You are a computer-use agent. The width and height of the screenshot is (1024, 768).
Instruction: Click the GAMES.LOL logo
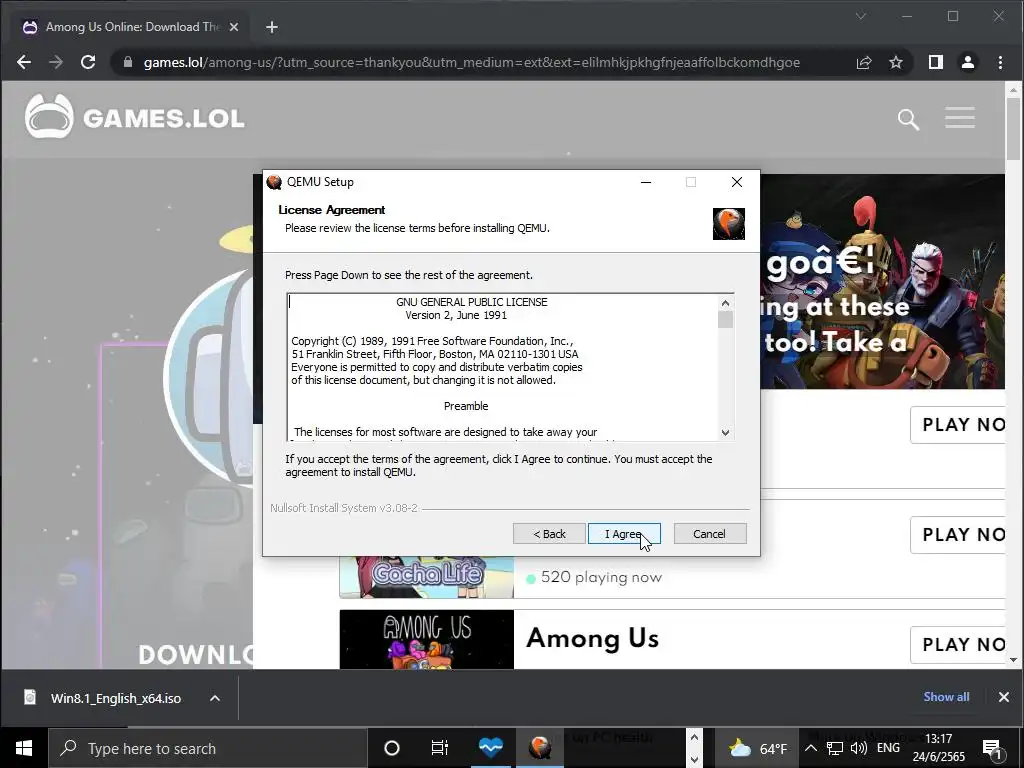pos(135,118)
